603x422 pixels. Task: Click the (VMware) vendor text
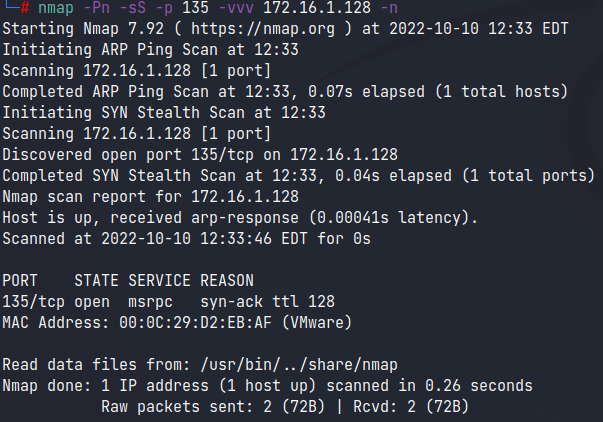(317, 323)
